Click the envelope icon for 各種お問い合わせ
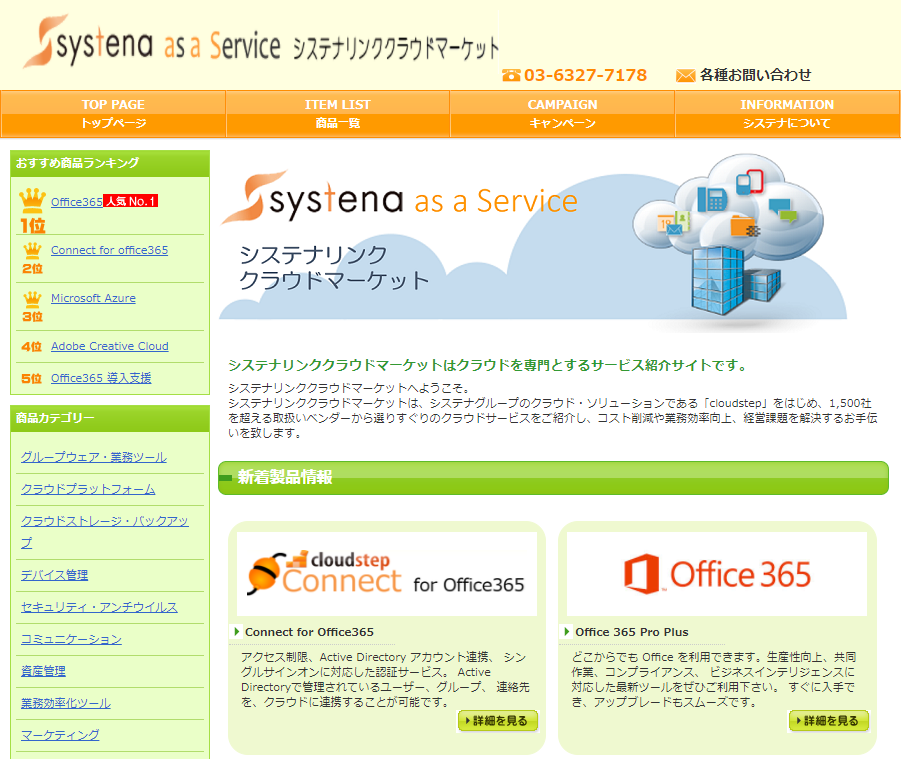The image size is (901, 759). 686,75
